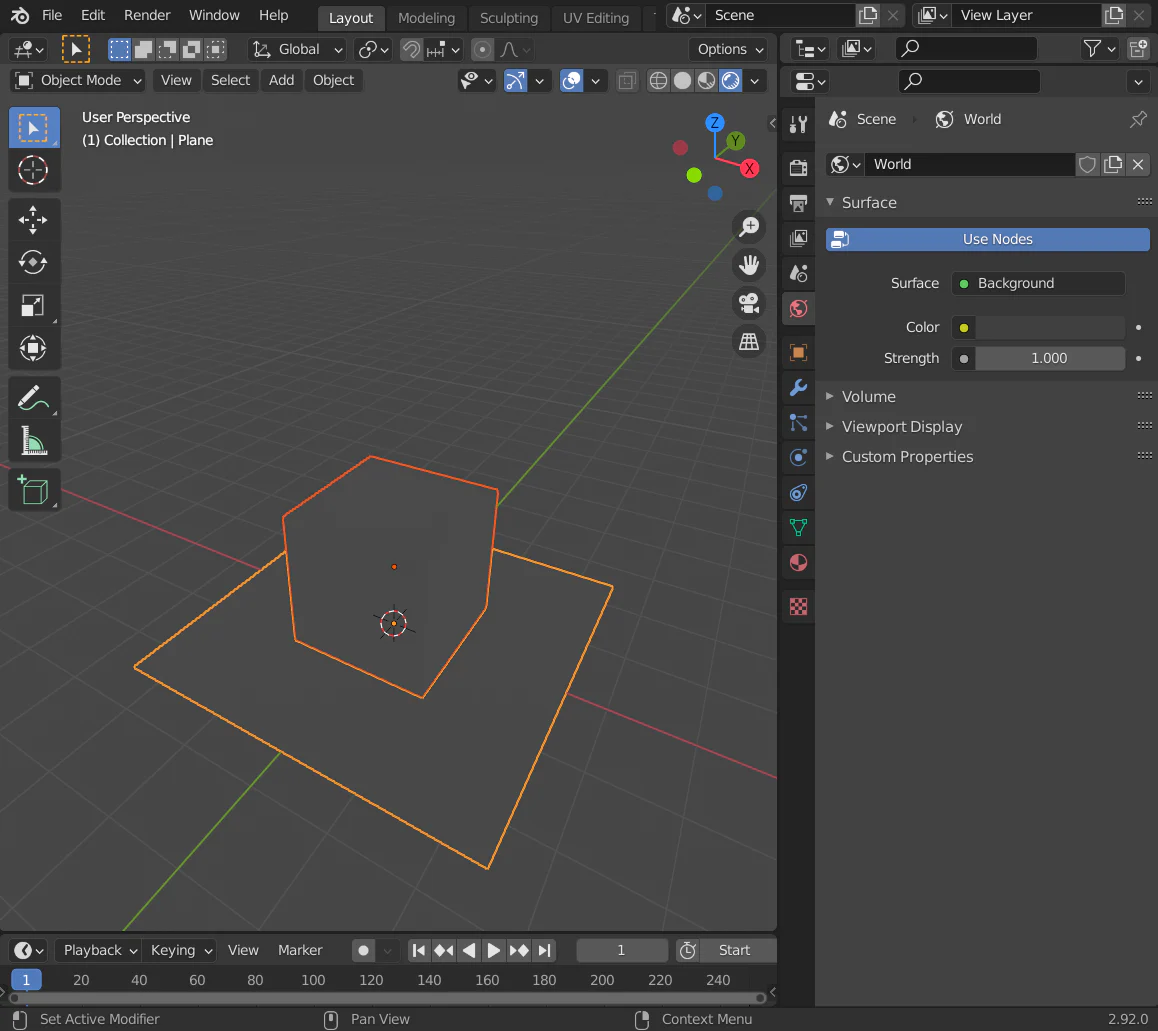Open Global transform orientation dropdown
The width and height of the screenshot is (1158, 1031).
pos(297,49)
